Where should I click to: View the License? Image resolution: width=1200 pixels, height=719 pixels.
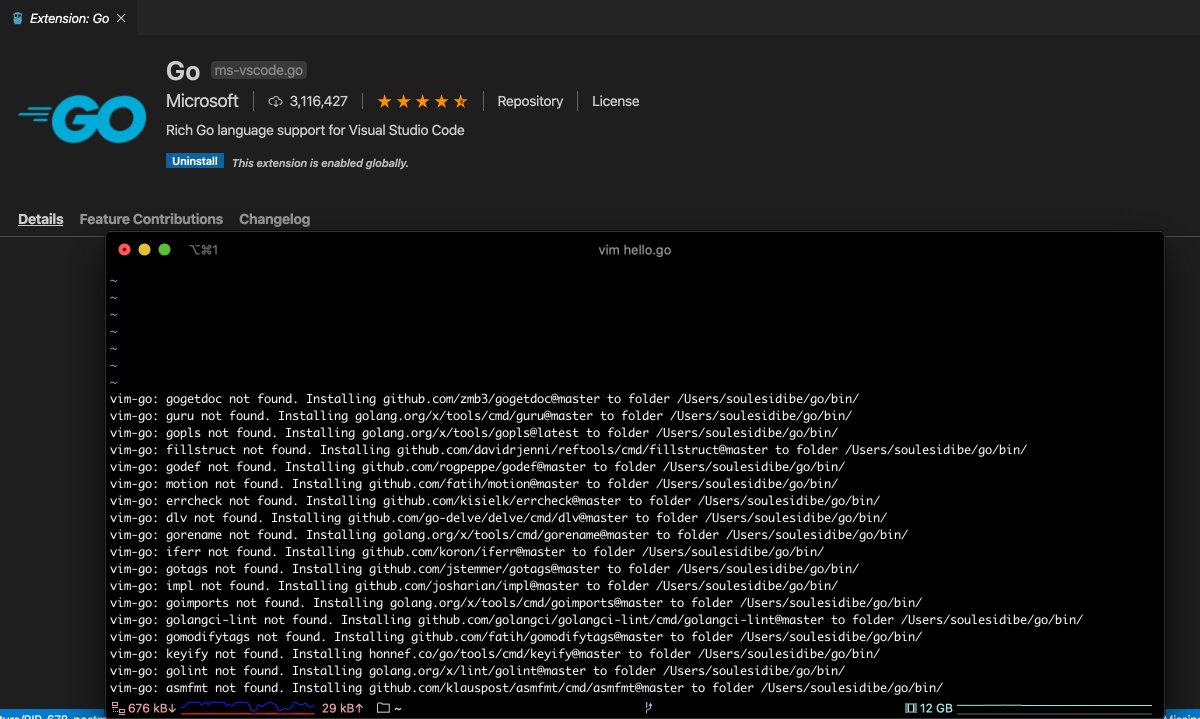pyautogui.click(x=615, y=101)
